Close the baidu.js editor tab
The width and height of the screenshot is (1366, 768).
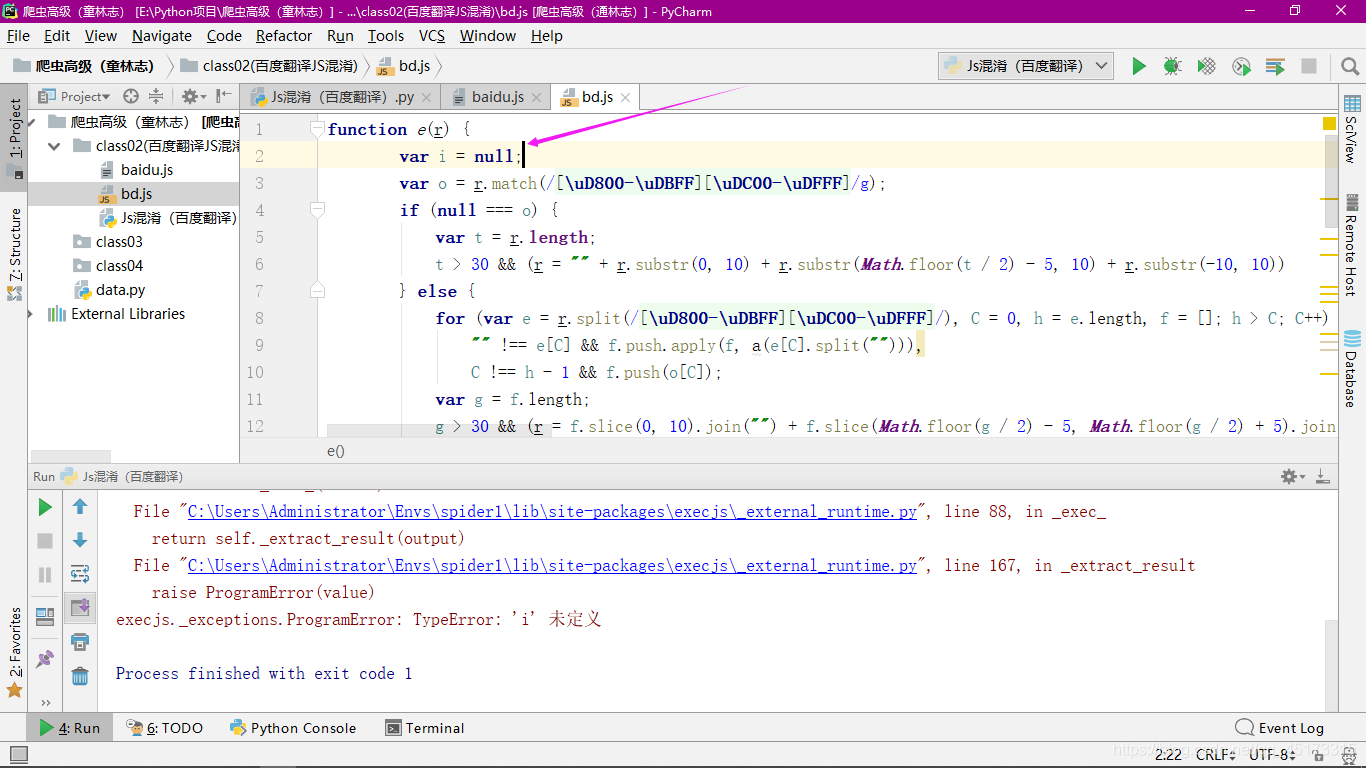tap(536, 97)
